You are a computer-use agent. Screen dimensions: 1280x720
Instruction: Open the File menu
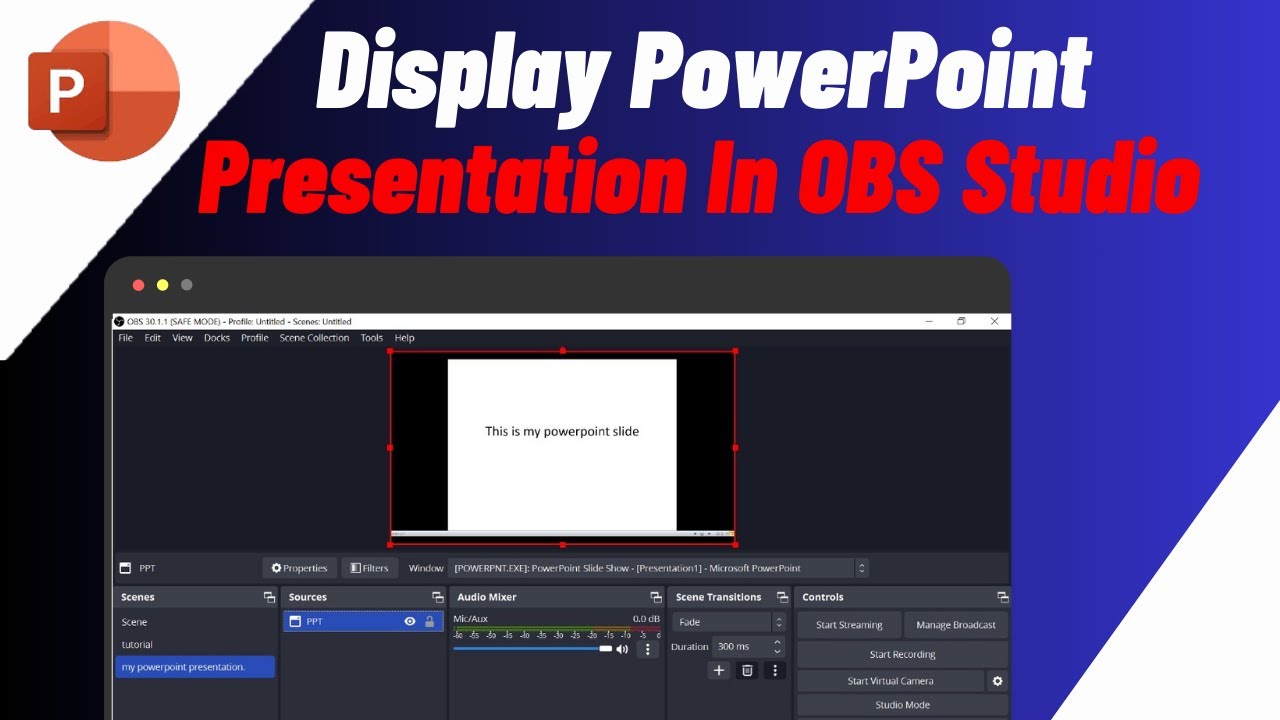pos(125,338)
